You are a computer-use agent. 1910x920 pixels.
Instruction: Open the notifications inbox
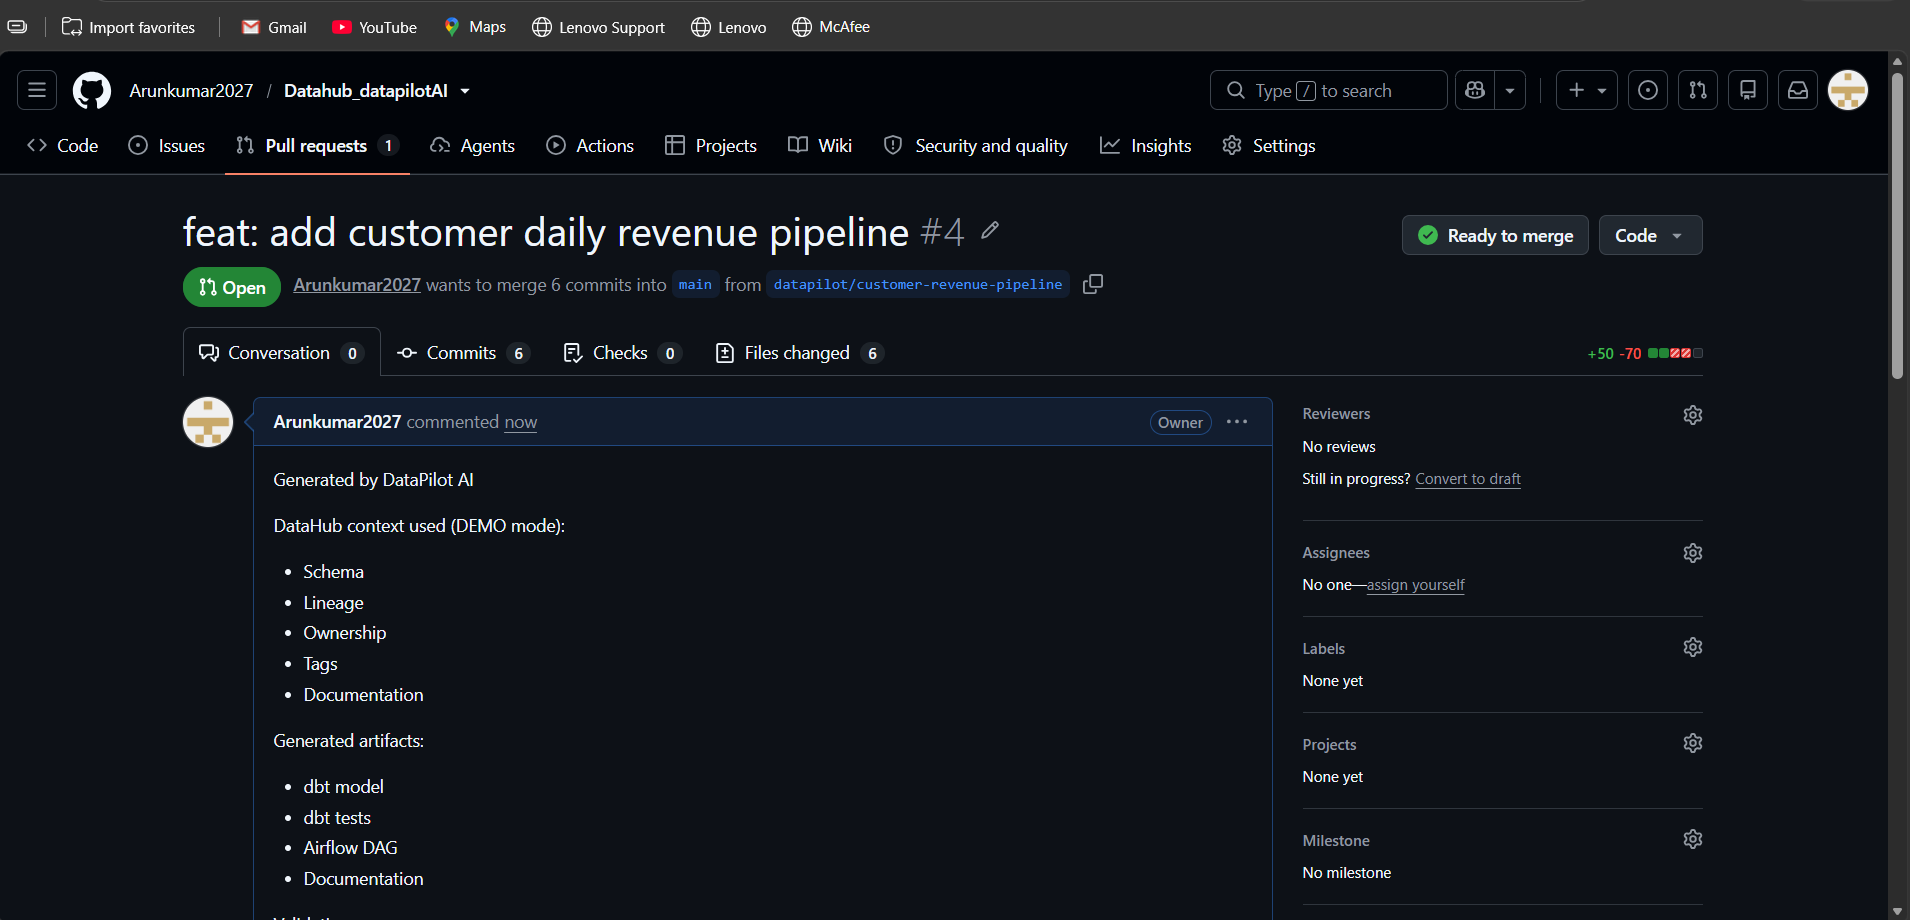1798,91
